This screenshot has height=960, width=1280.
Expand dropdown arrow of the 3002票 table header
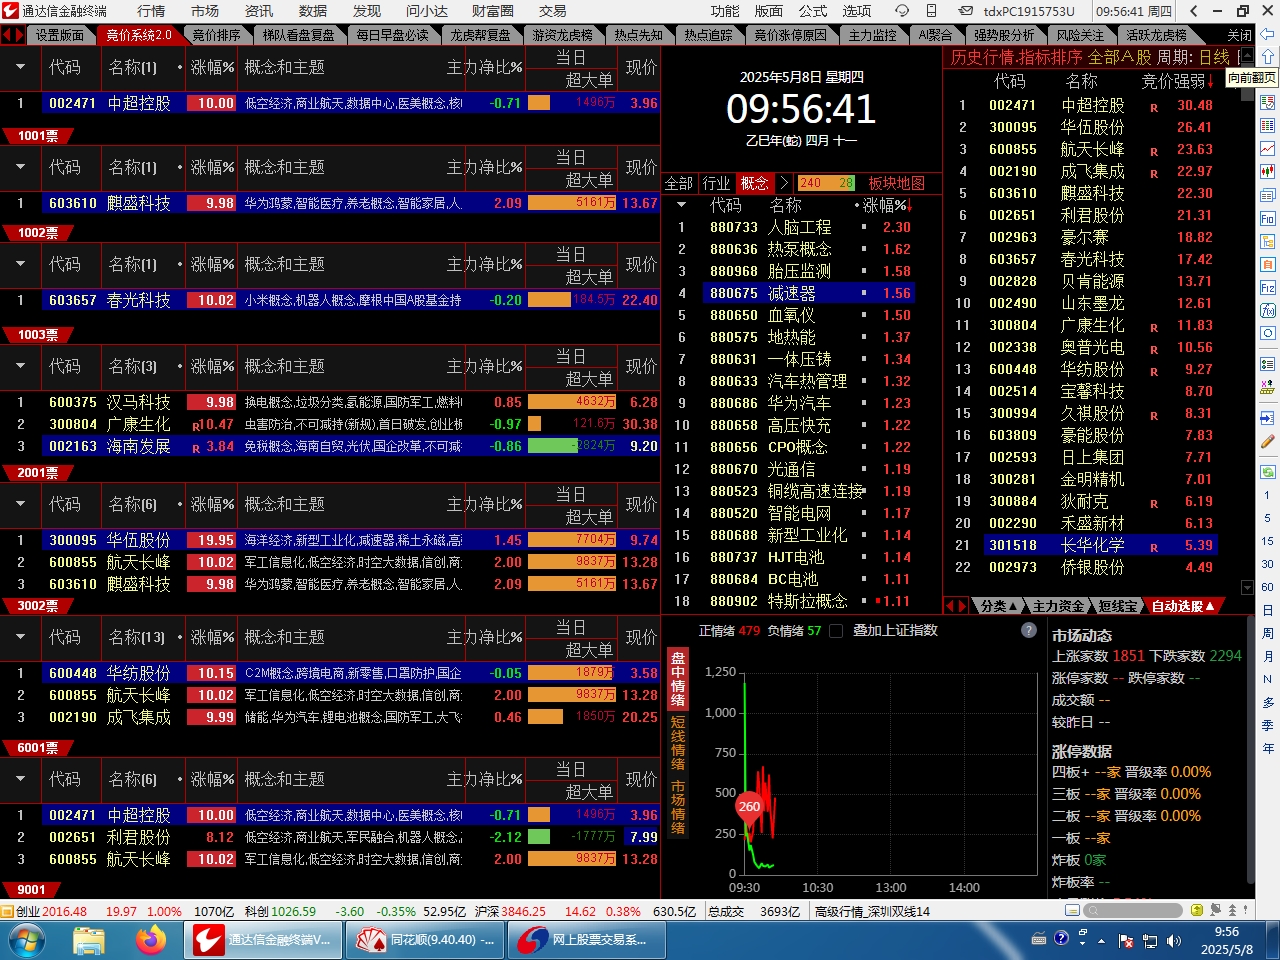coord(20,505)
